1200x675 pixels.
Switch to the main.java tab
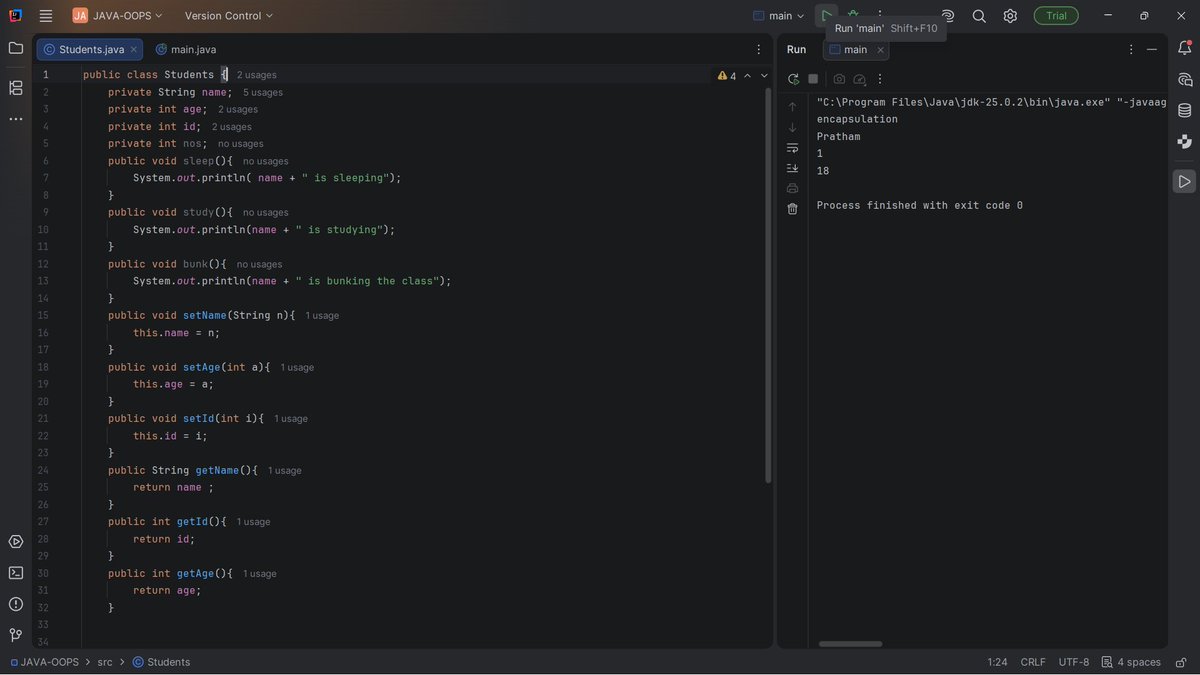point(186,49)
